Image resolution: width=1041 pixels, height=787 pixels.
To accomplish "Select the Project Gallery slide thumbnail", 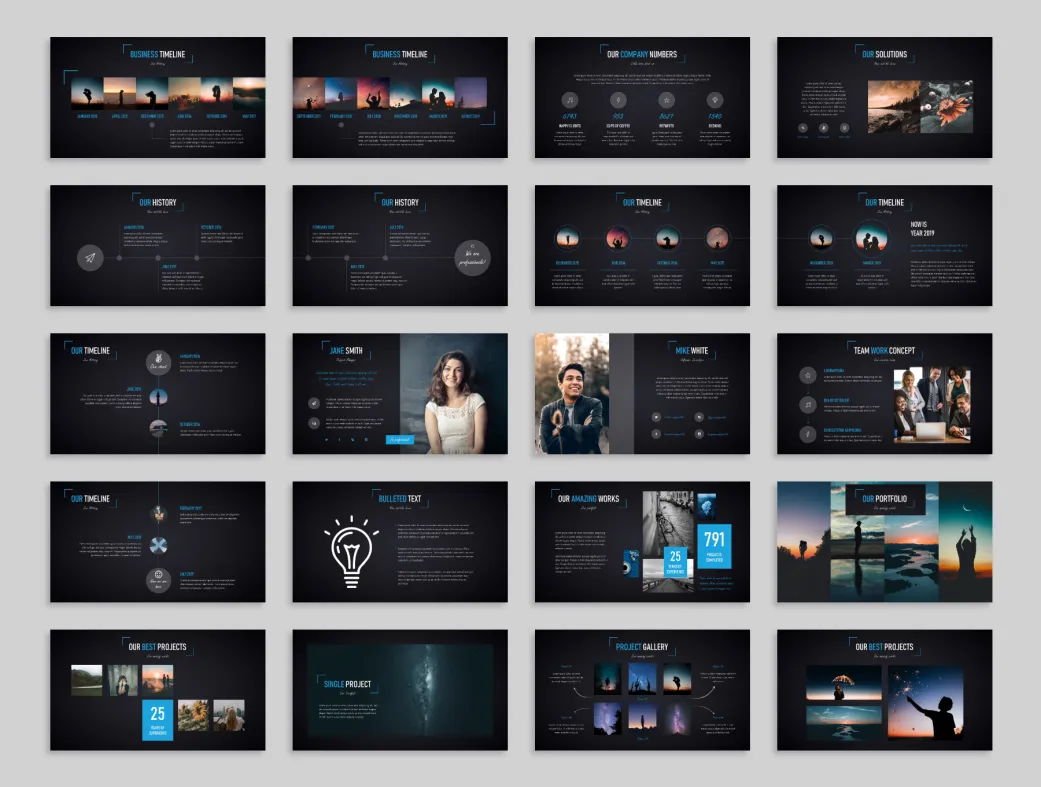I will coord(642,690).
